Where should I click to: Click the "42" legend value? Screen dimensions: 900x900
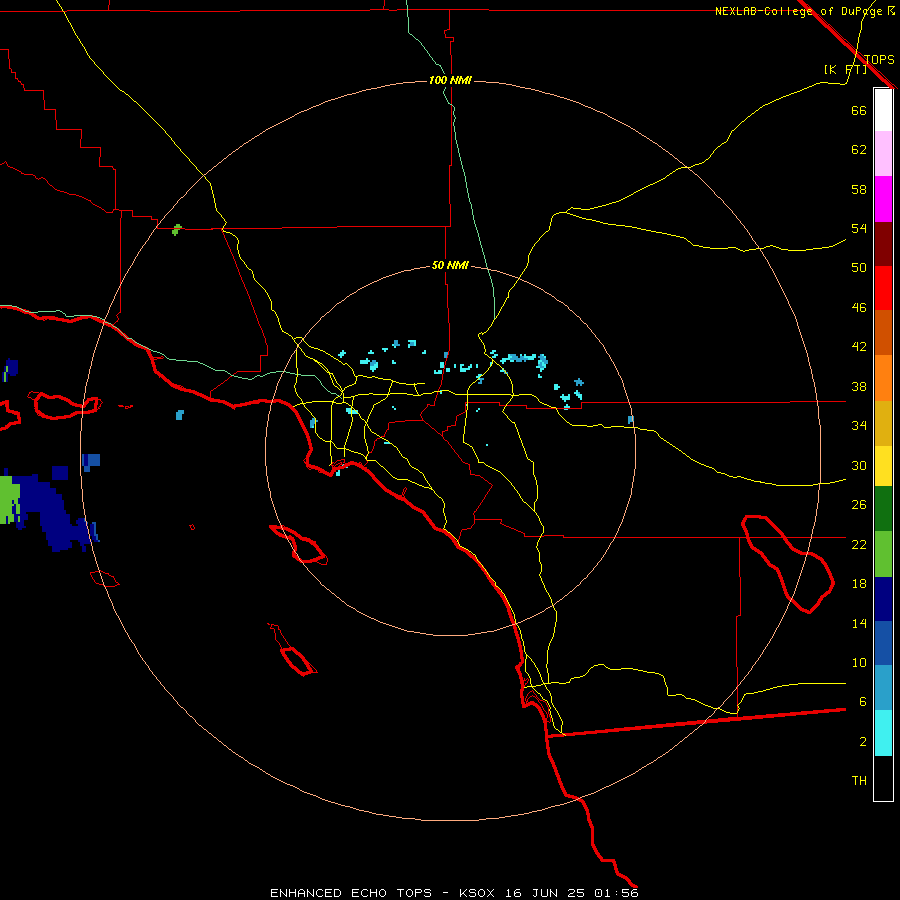click(x=859, y=347)
